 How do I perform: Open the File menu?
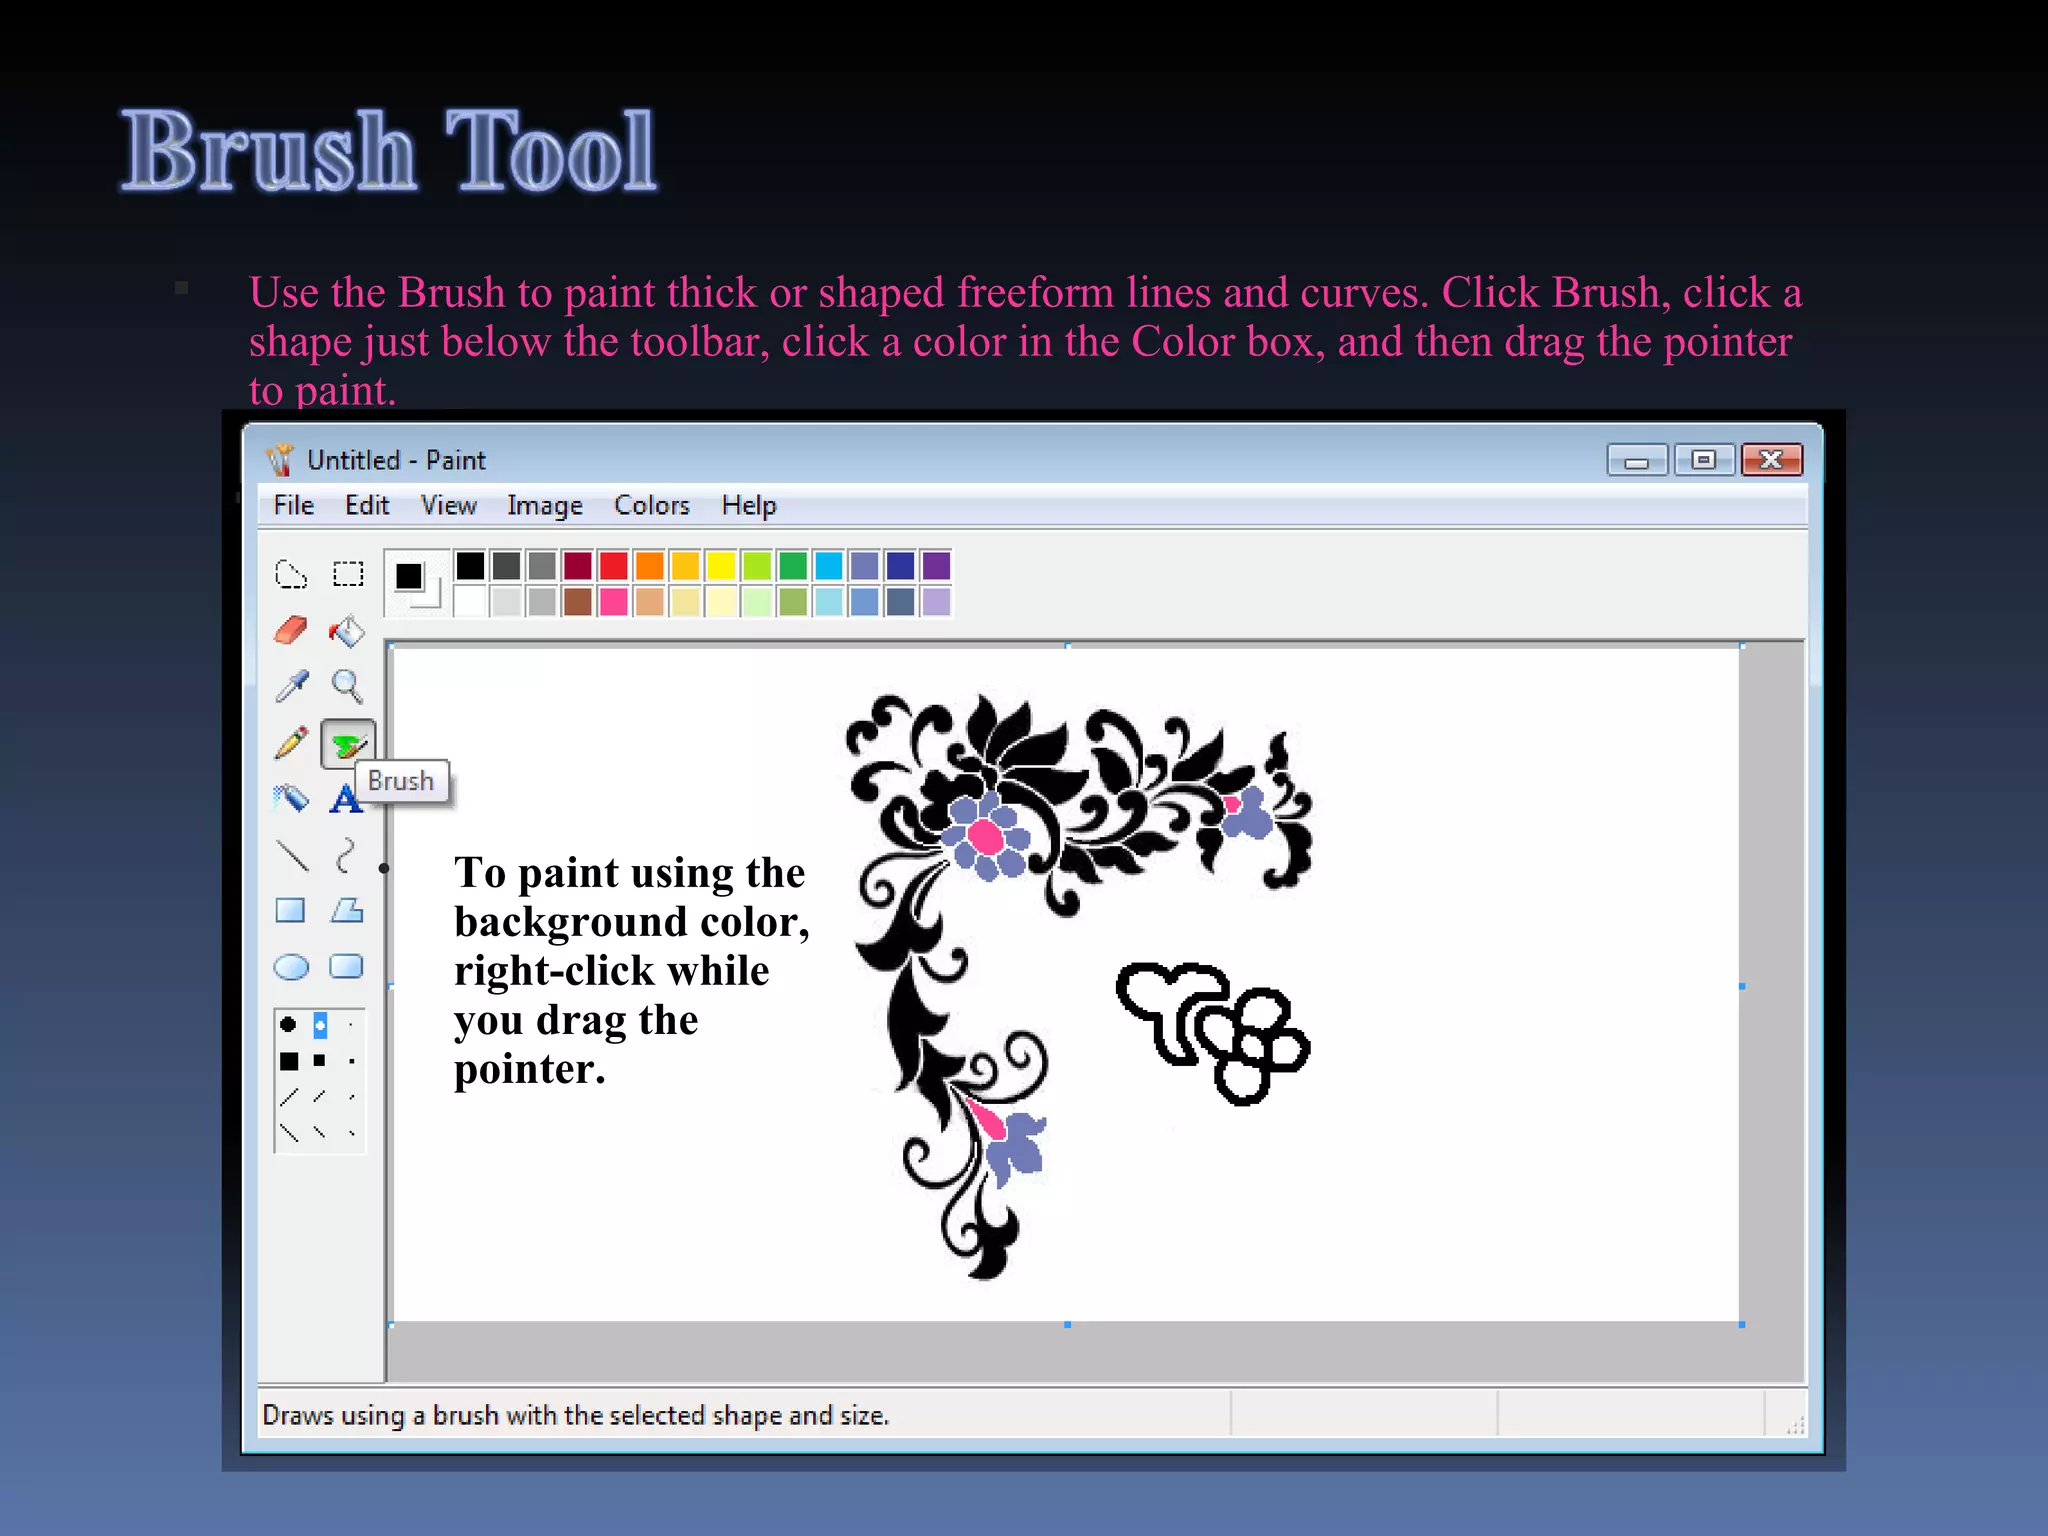tap(294, 506)
